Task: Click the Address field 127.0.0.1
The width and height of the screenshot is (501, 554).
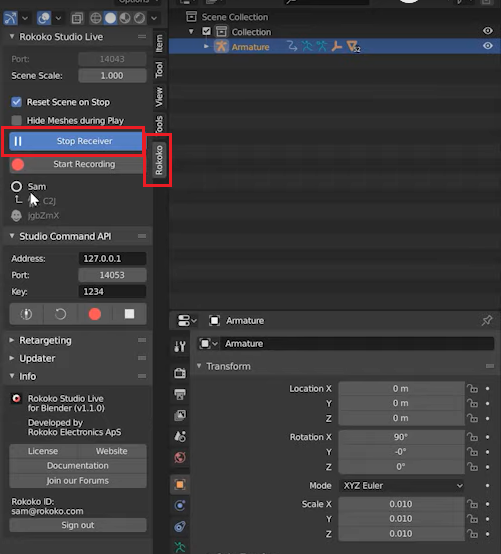Action: 112,259
